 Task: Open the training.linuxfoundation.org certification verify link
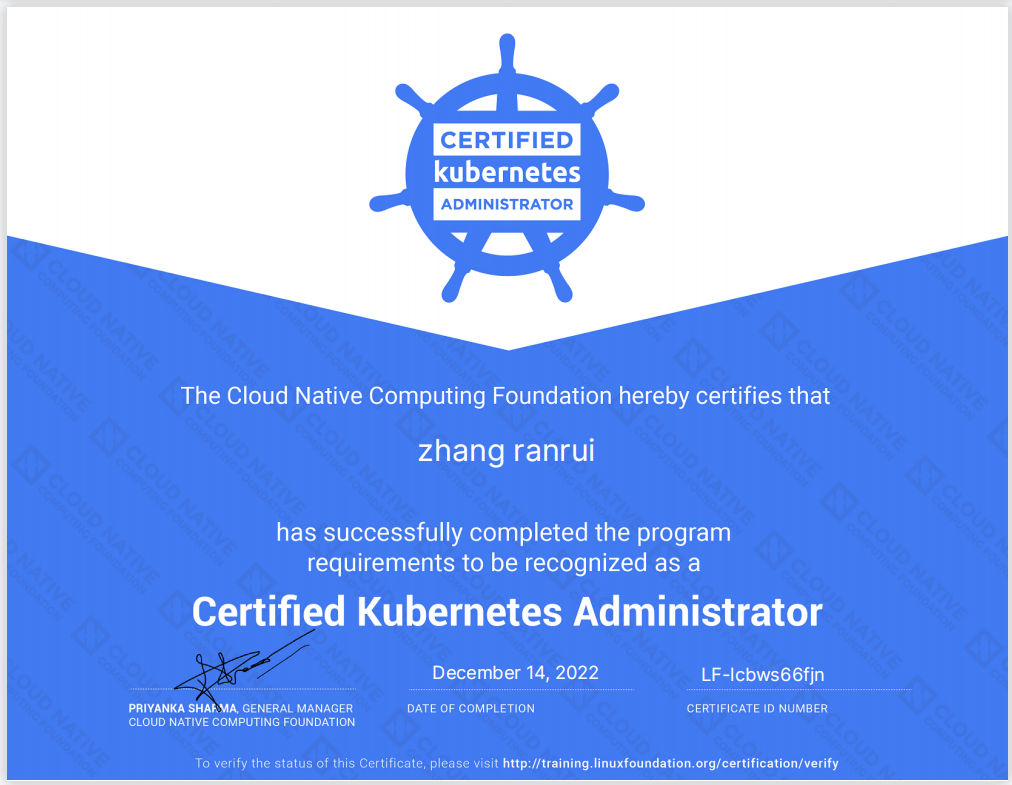click(671, 763)
